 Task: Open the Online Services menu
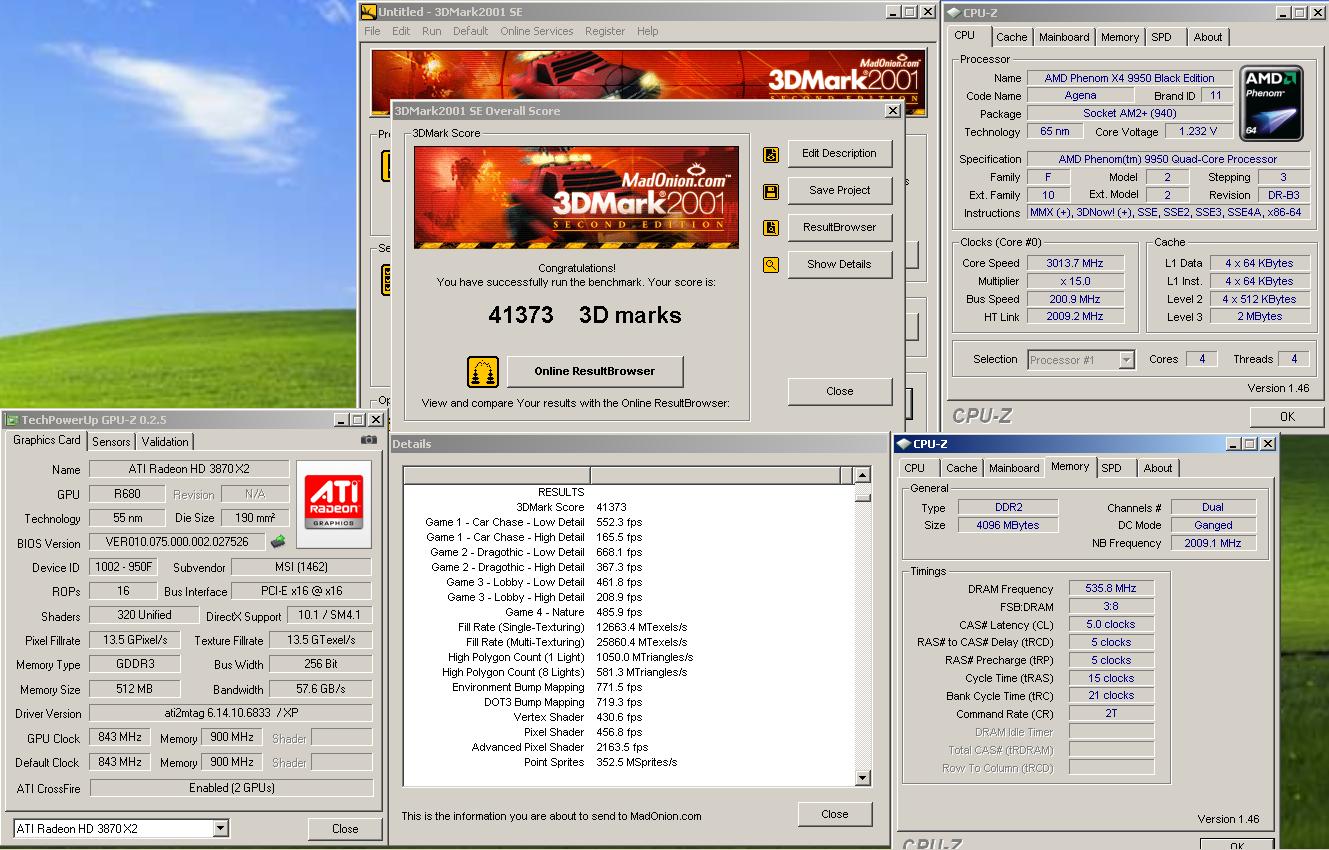tap(537, 31)
